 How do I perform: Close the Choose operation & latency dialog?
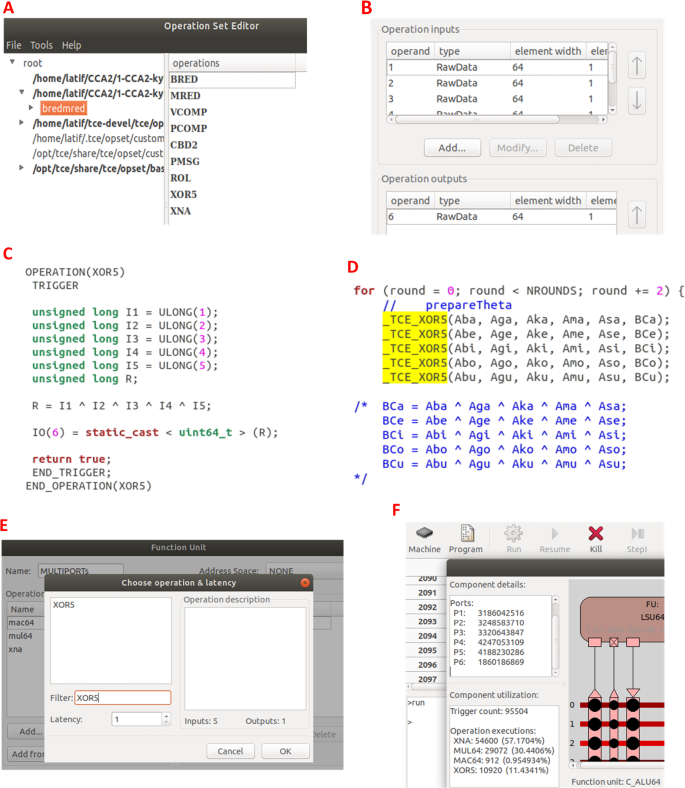(305, 582)
